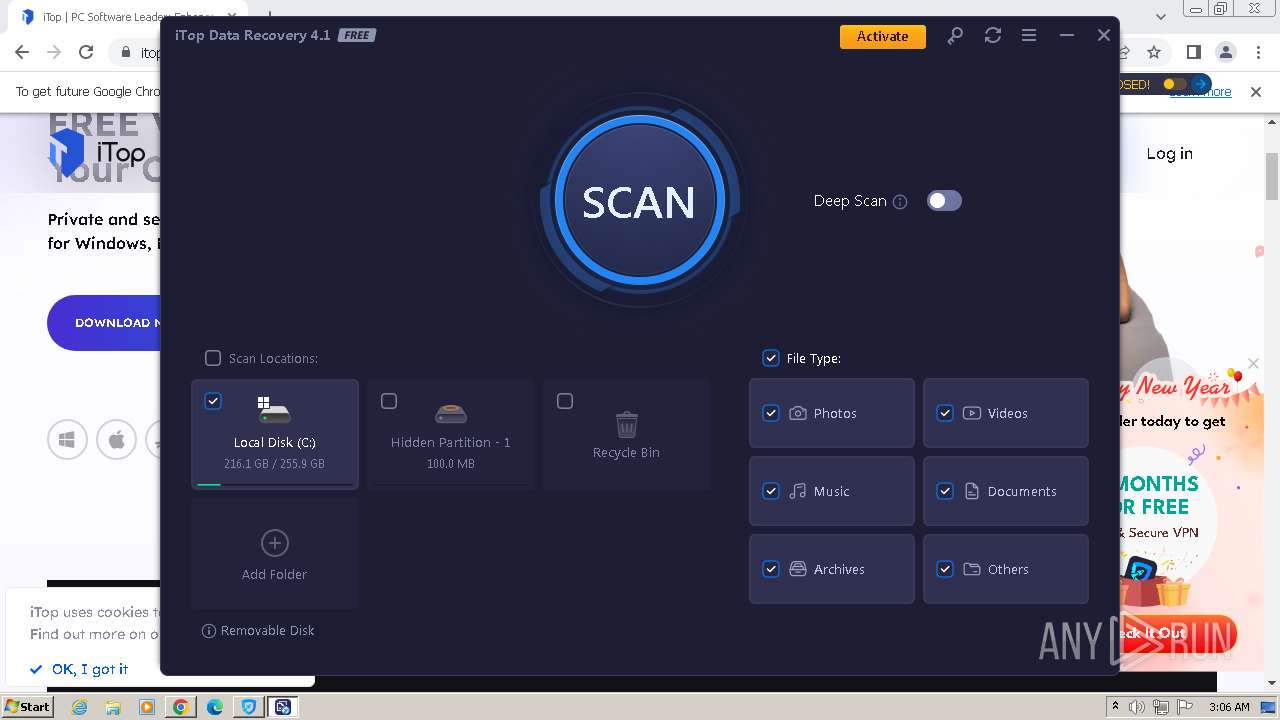The height and width of the screenshot is (720, 1280).
Task: Click the Recycle Bin trash icon
Action: 627,425
